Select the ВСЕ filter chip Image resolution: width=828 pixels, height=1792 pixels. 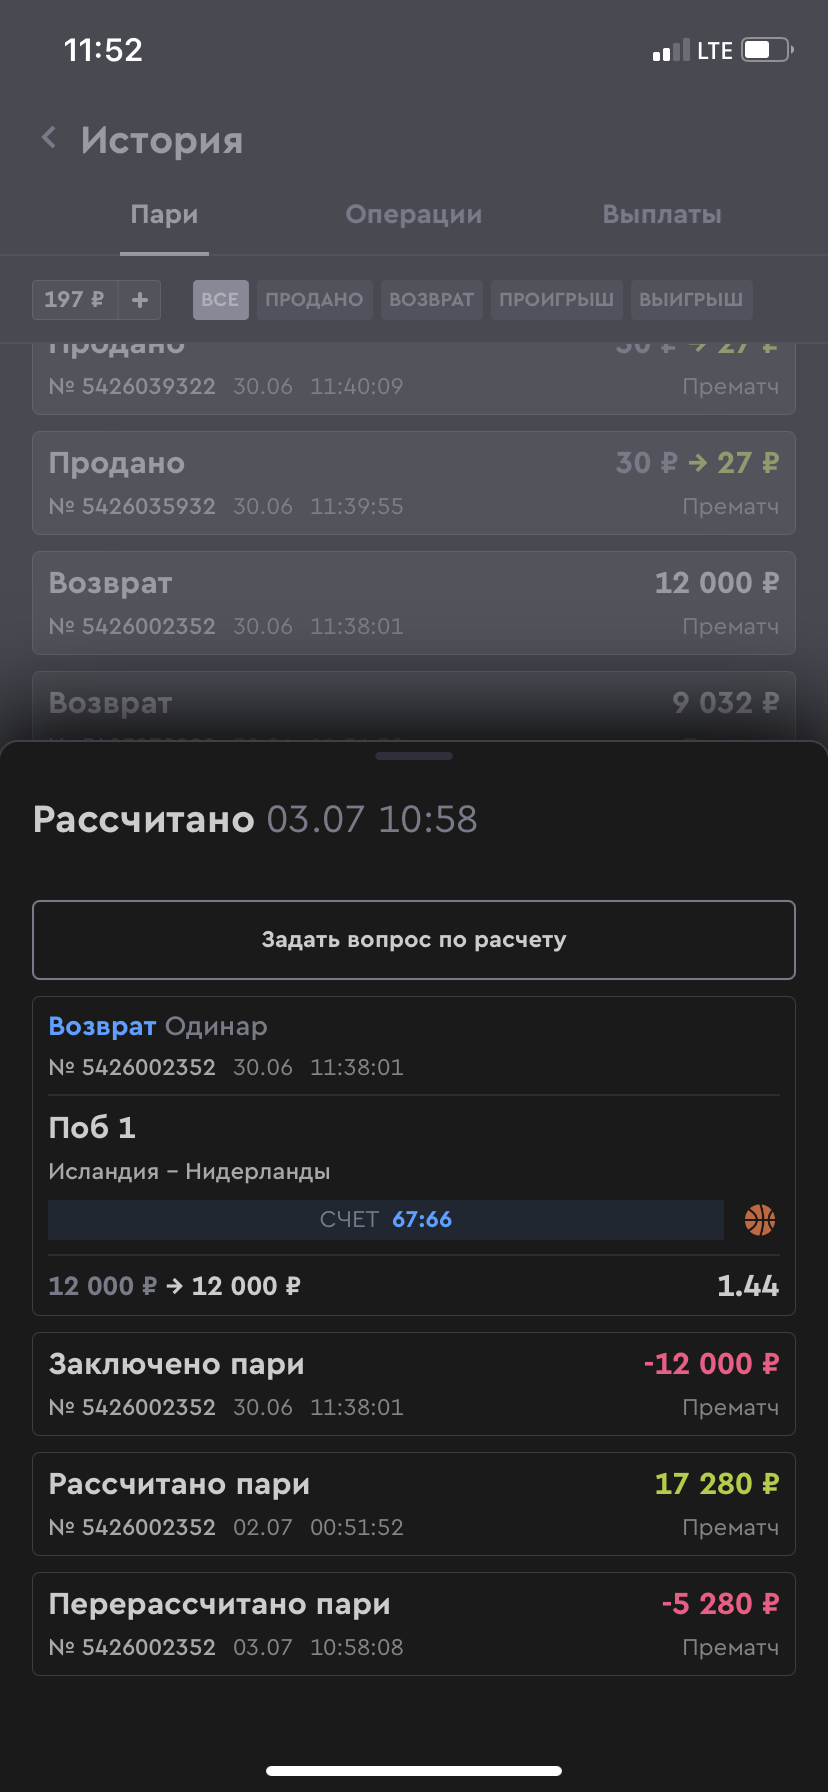point(220,299)
